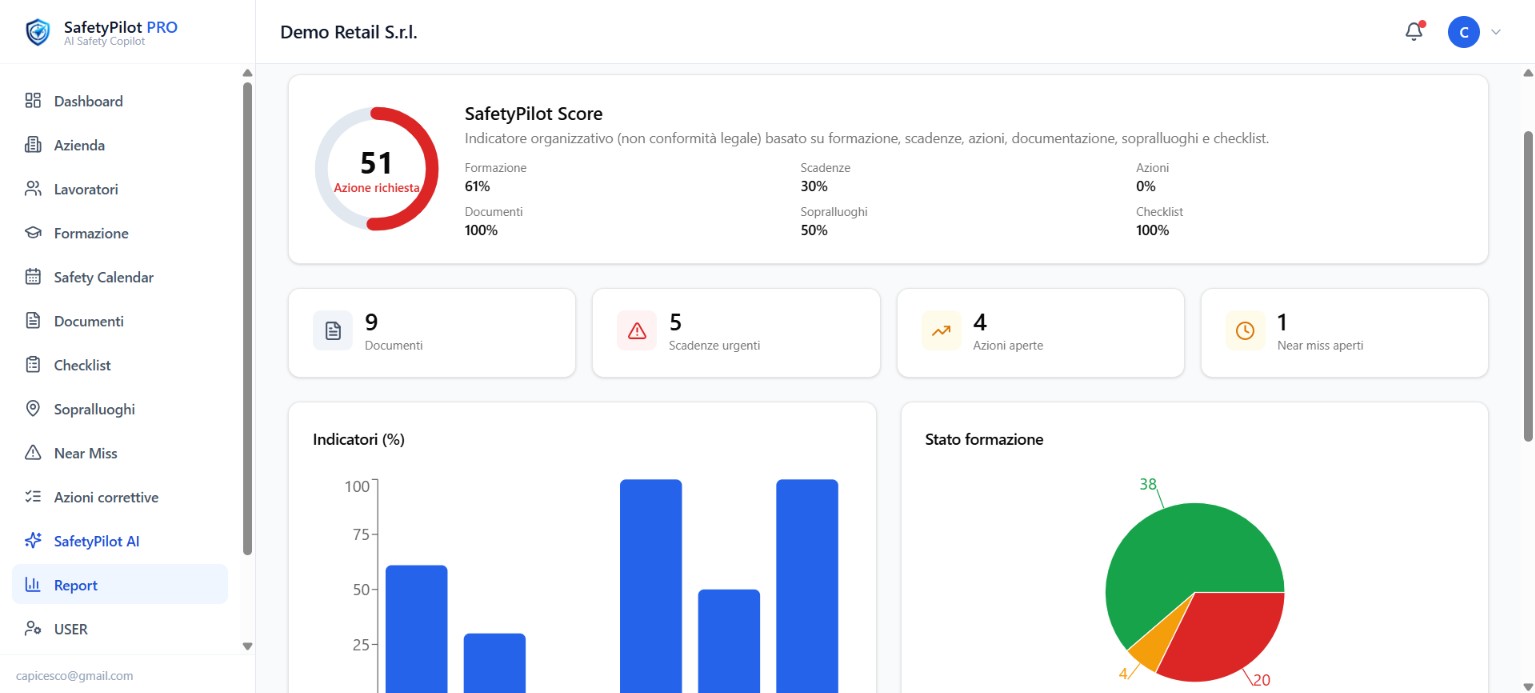
Task: Click the USER settings icon
Action: (x=33, y=629)
